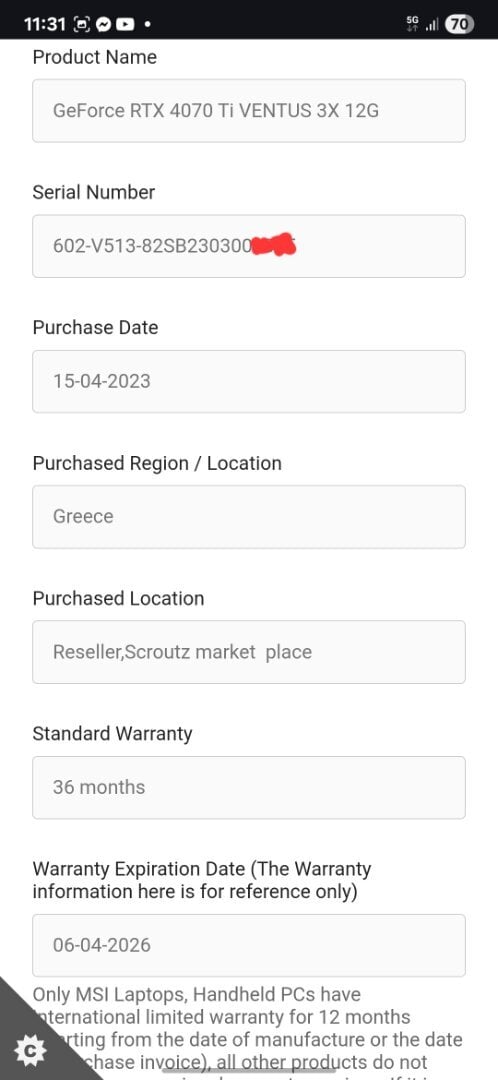The image size is (498, 1080).
Task: Tap the signal strength bars icon
Action: point(433,25)
